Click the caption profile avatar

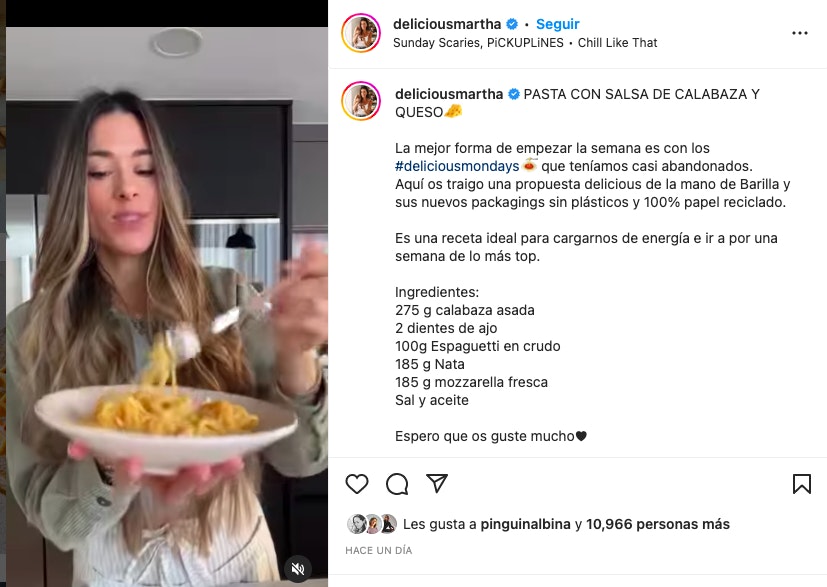tap(361, 101)
